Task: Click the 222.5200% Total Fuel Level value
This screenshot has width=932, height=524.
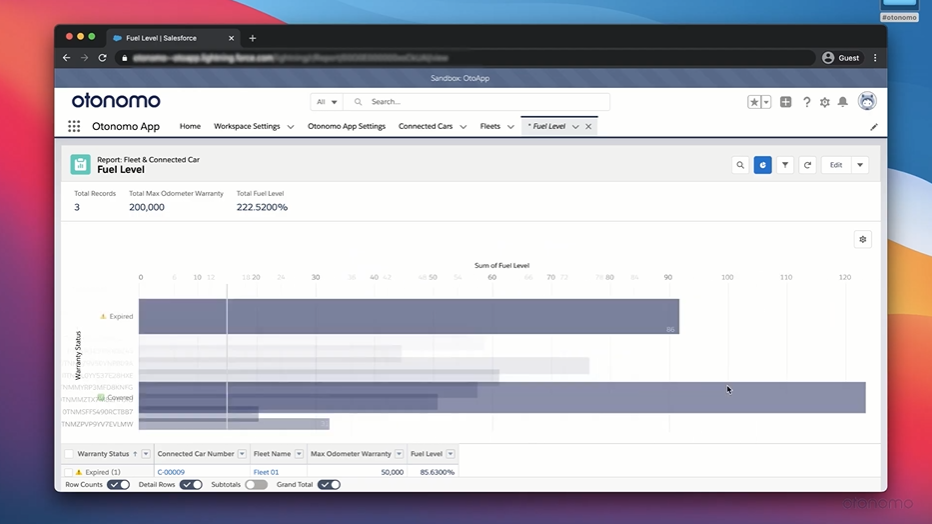Action: (262, 207)
